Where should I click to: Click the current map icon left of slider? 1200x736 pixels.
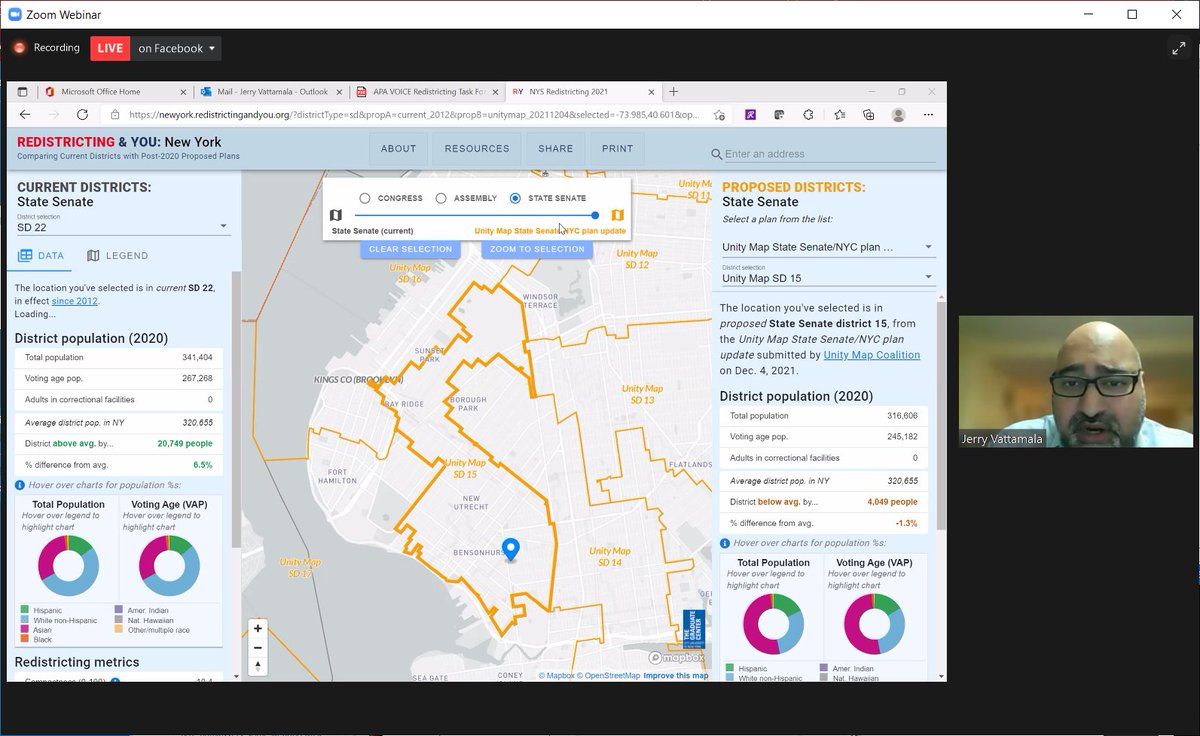pyautogui.click(x=336, y=215)
